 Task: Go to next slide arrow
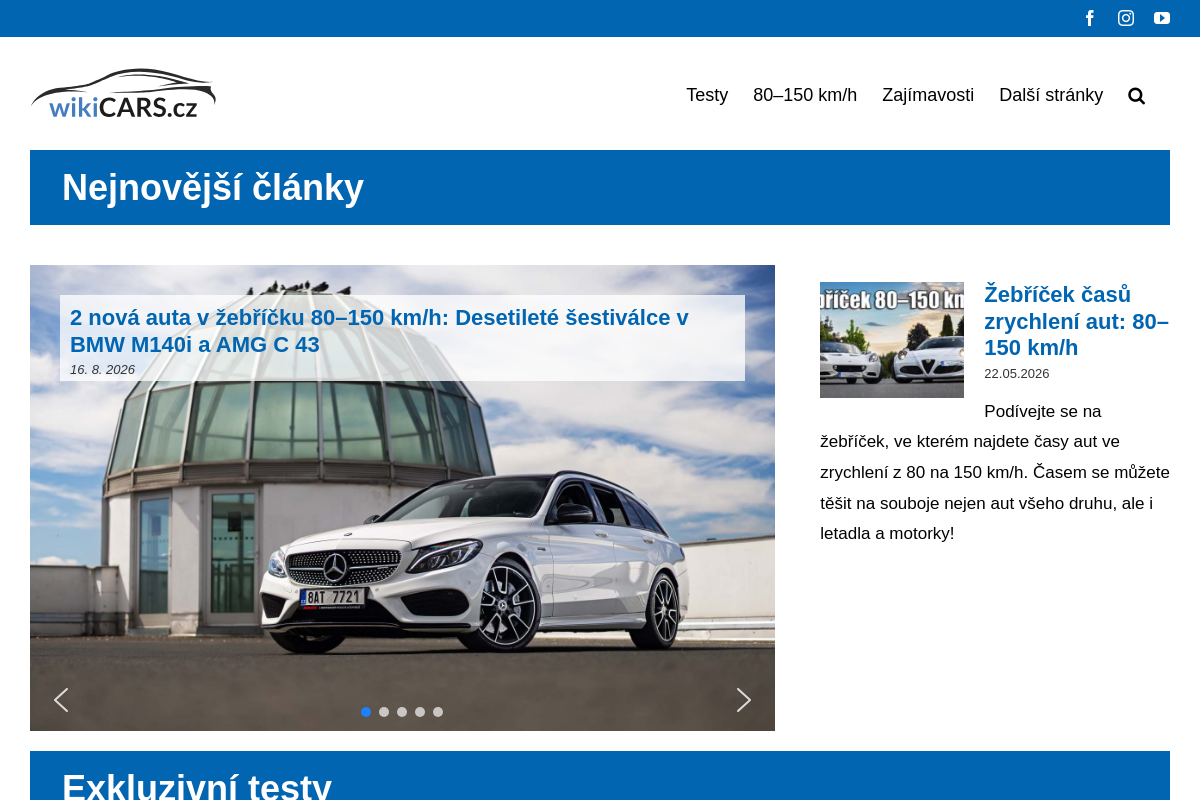744,700
